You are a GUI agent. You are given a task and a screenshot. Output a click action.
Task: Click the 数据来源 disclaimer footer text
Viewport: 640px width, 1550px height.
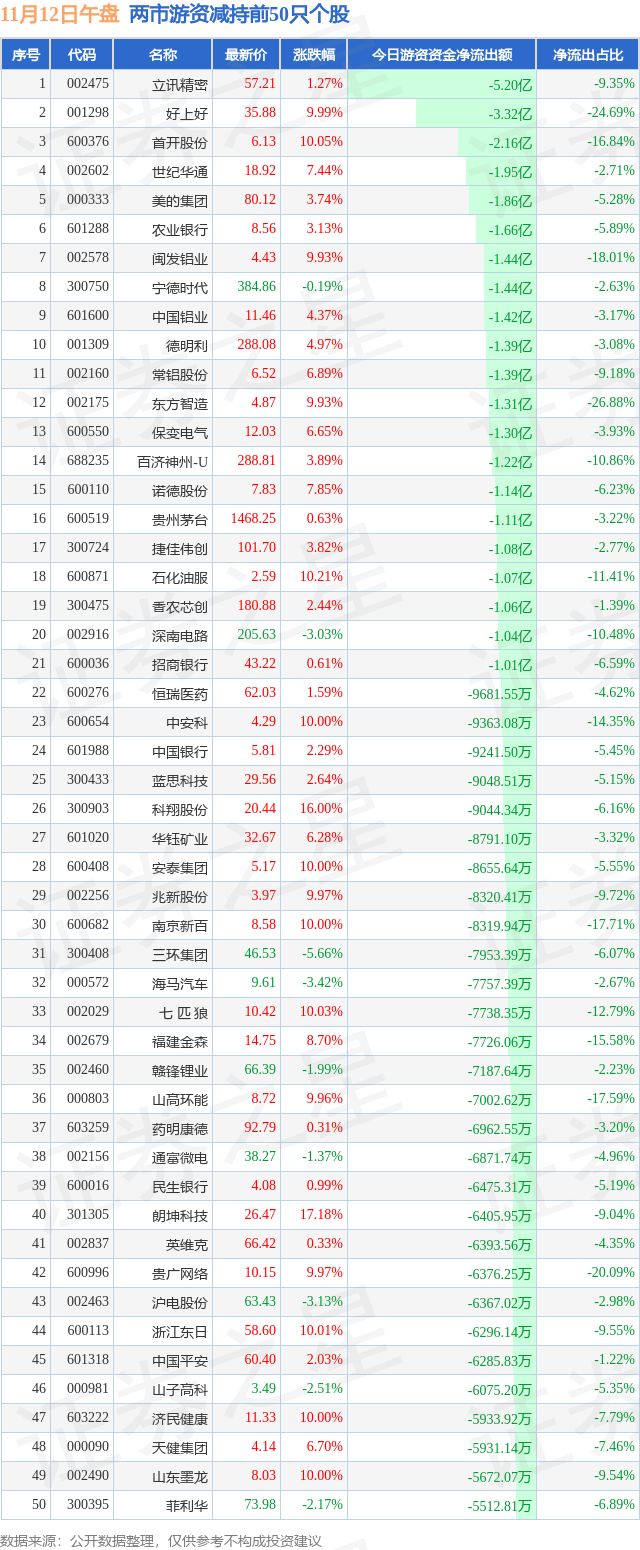tap(161, 1541)
